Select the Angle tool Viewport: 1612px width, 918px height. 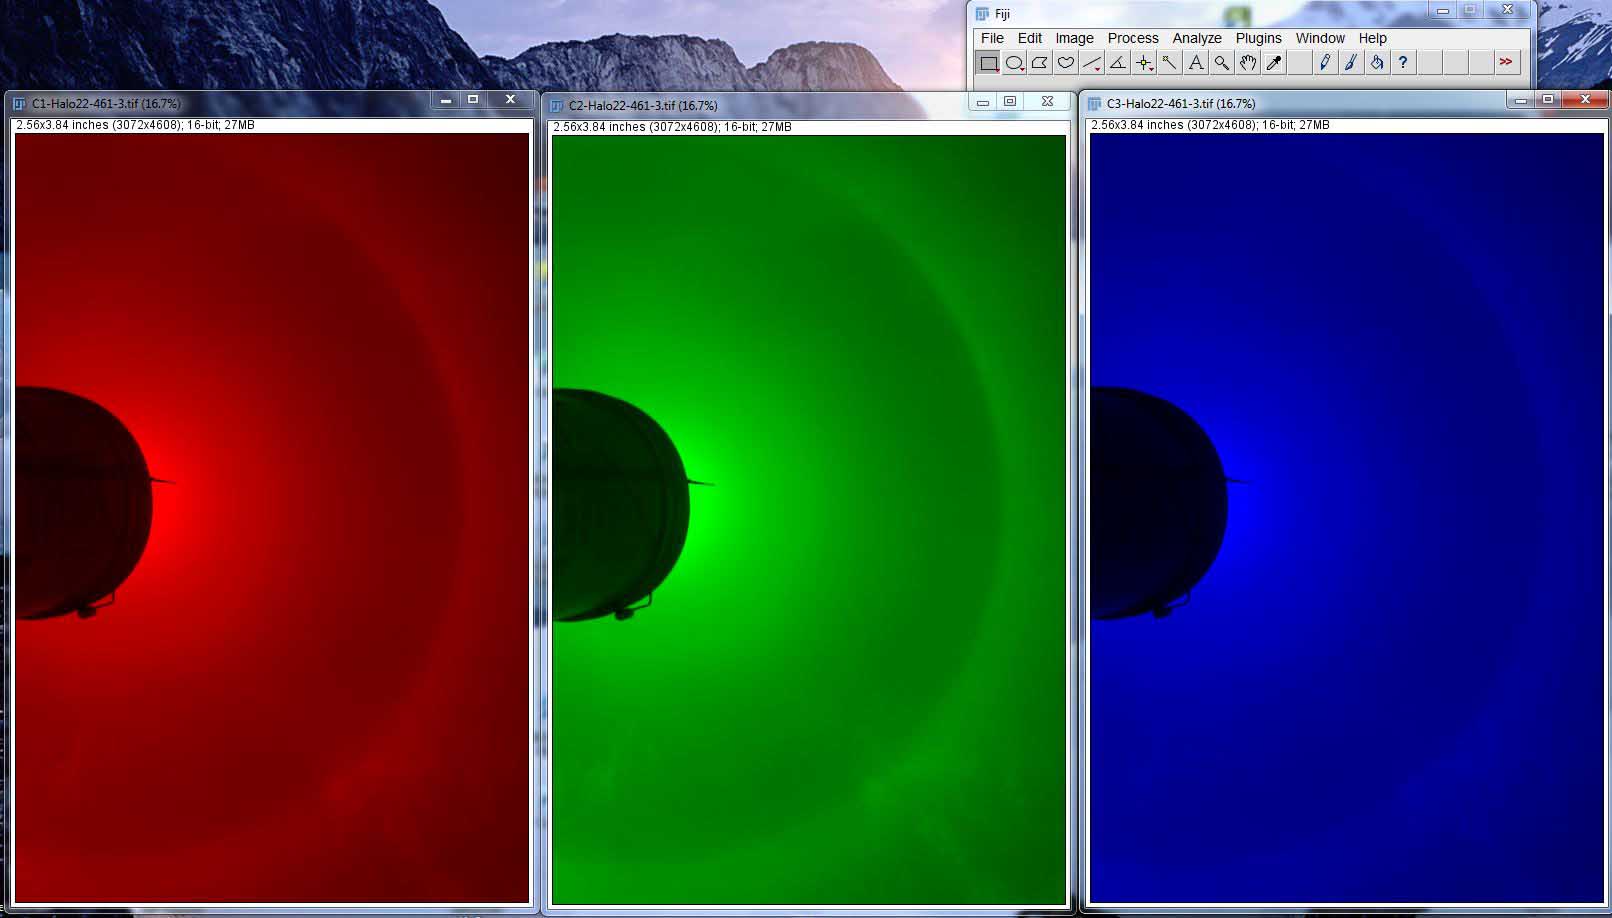pyautogui.click(x=1118, y=63)
